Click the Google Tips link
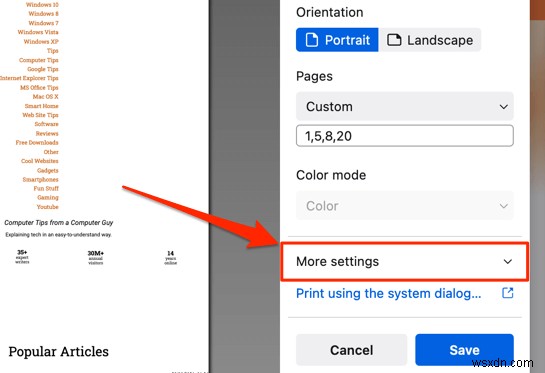This screenshot has height=373, width=545. click(x=43, y=69)
